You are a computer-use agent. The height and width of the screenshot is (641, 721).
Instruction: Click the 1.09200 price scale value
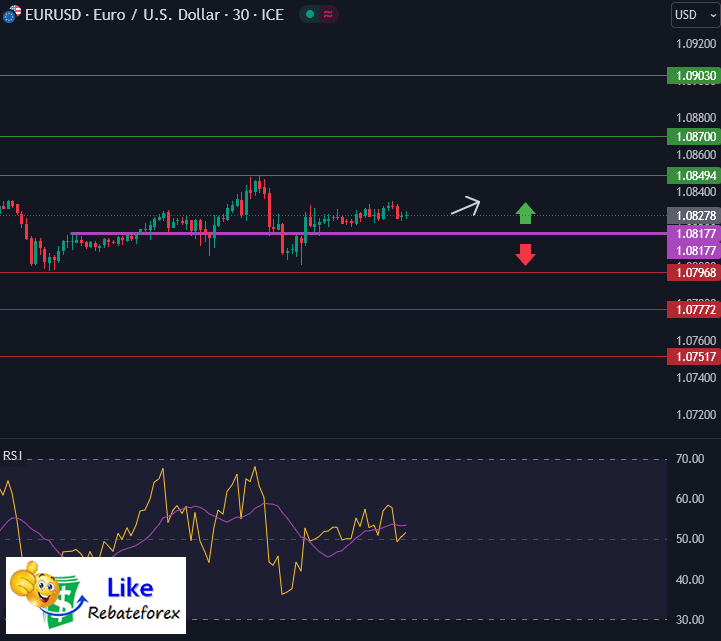click(x=696, y=44)
